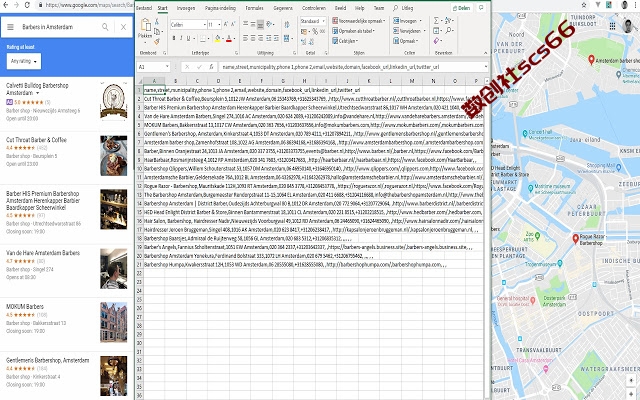The width and height of the screenshot is (640, 400).
Task: Open the Any rating dropdown in Maps
Action: pyautogui.click(x=24, y=61)
